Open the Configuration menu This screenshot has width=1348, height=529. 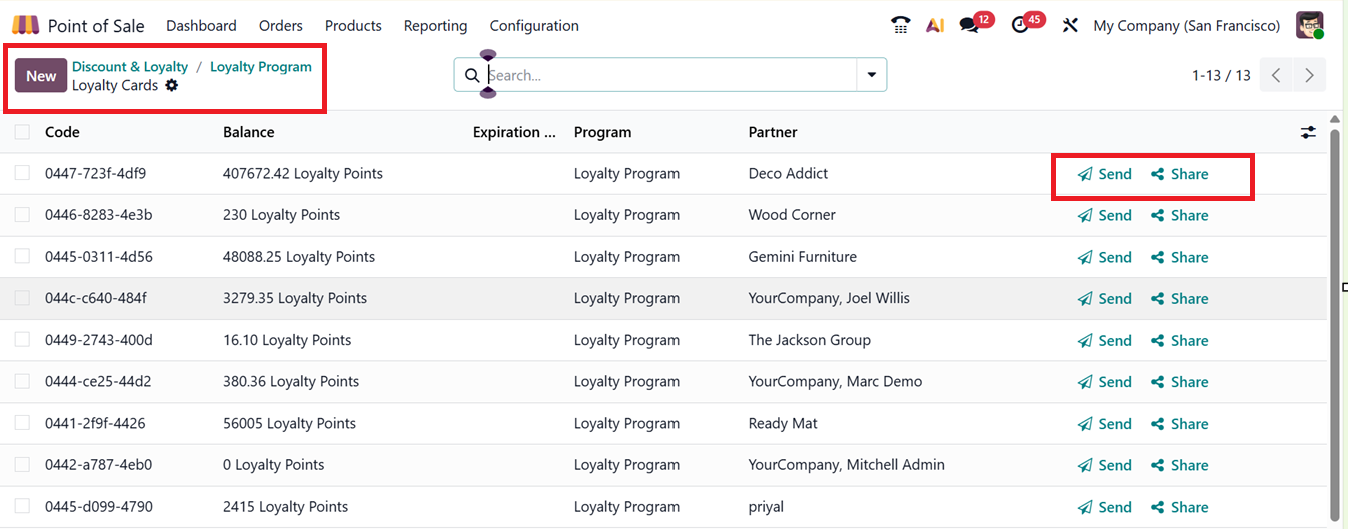(534, 26)
